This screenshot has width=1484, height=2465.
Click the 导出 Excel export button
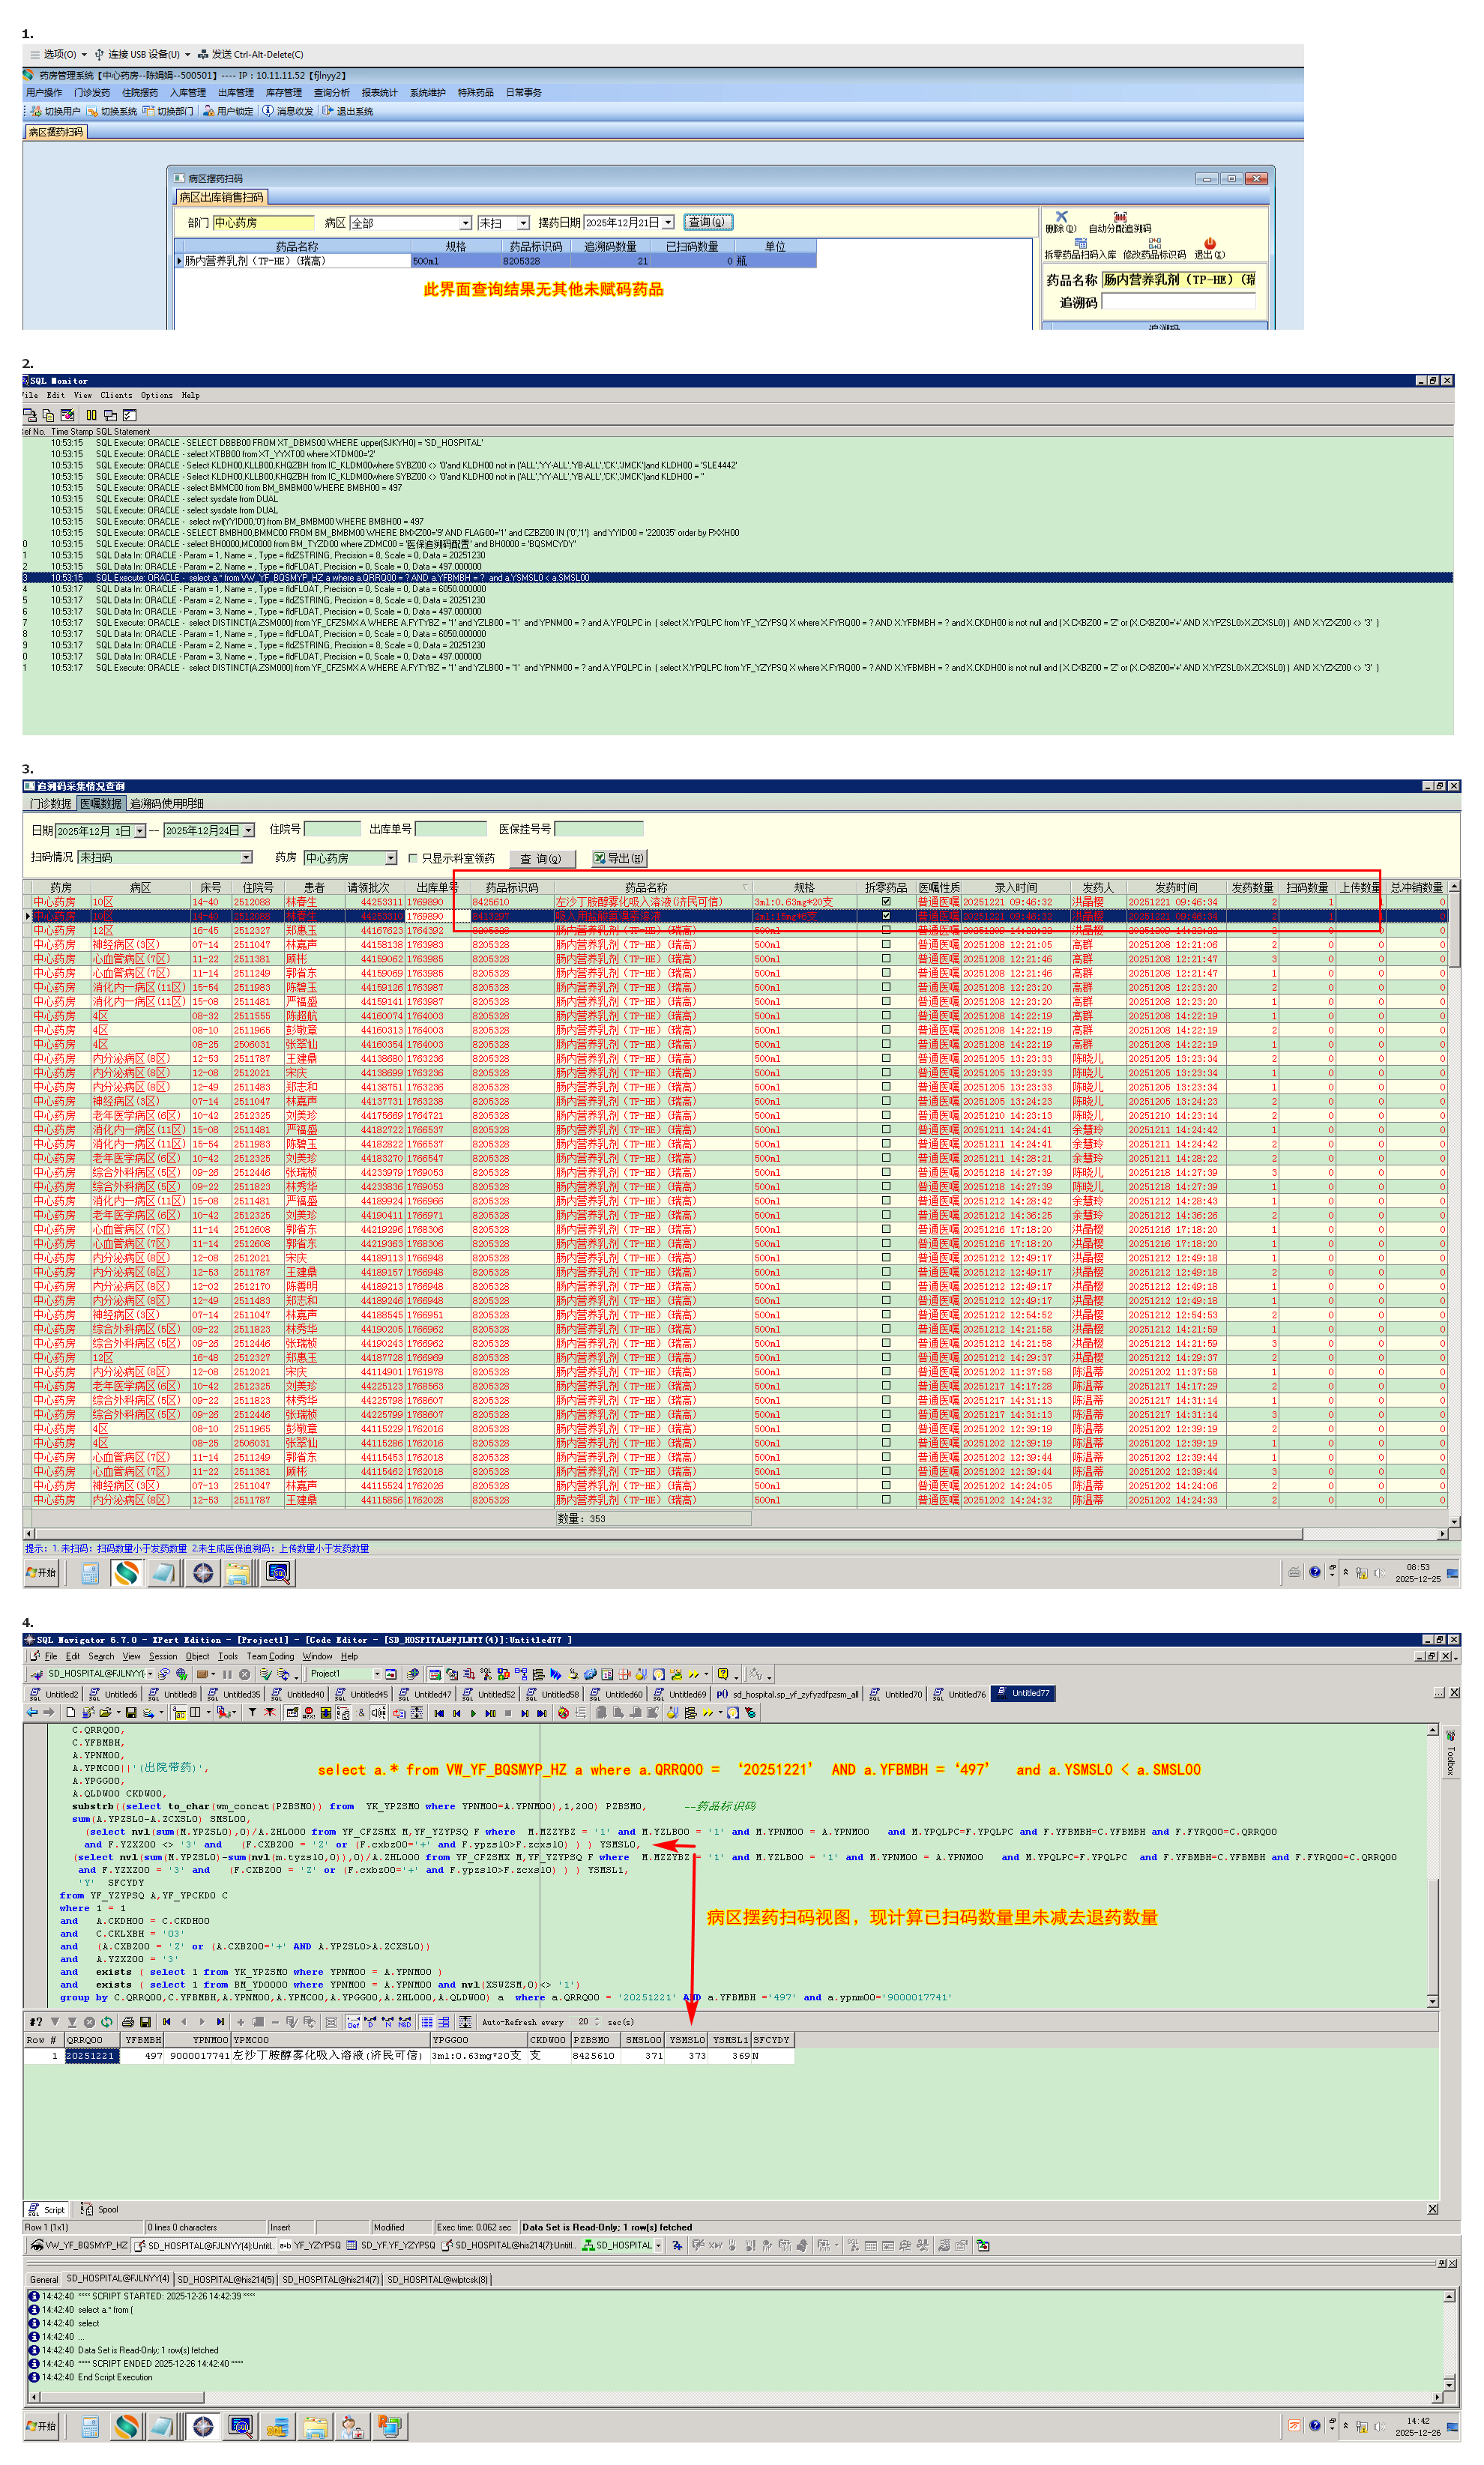(x=618, y=858)
